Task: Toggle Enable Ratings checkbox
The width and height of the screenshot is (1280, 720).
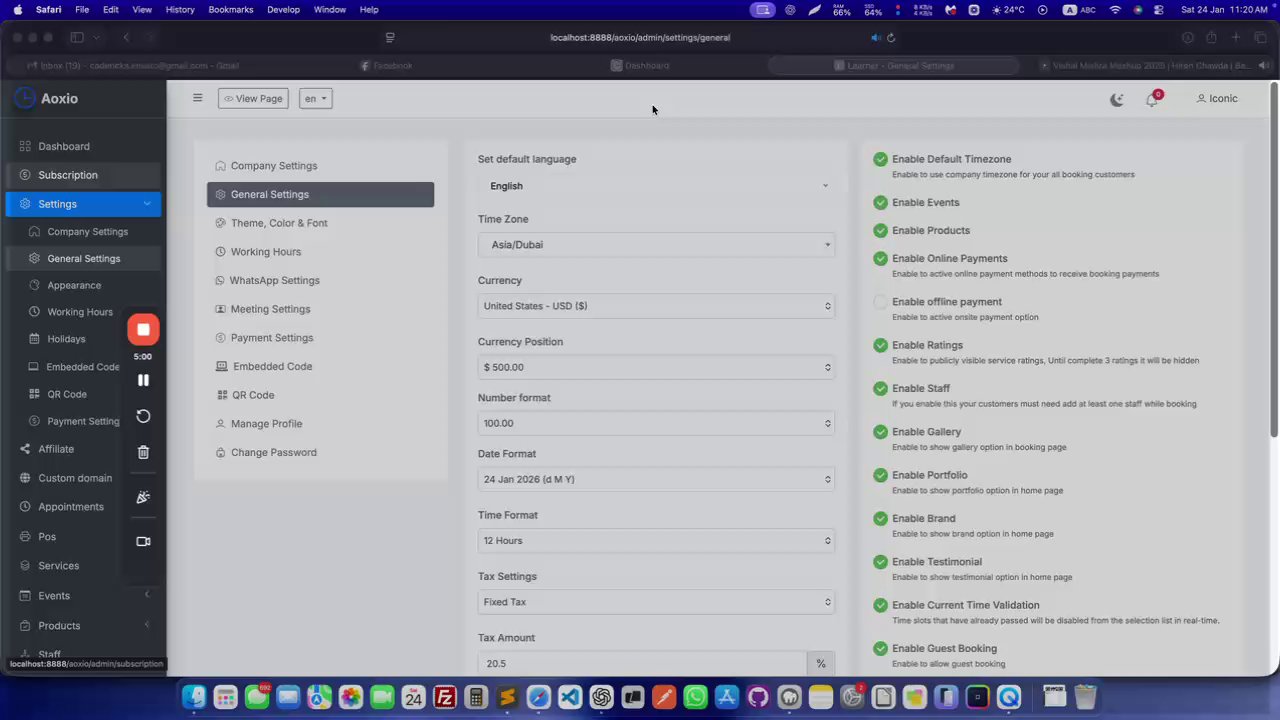Action: point(880,345)
